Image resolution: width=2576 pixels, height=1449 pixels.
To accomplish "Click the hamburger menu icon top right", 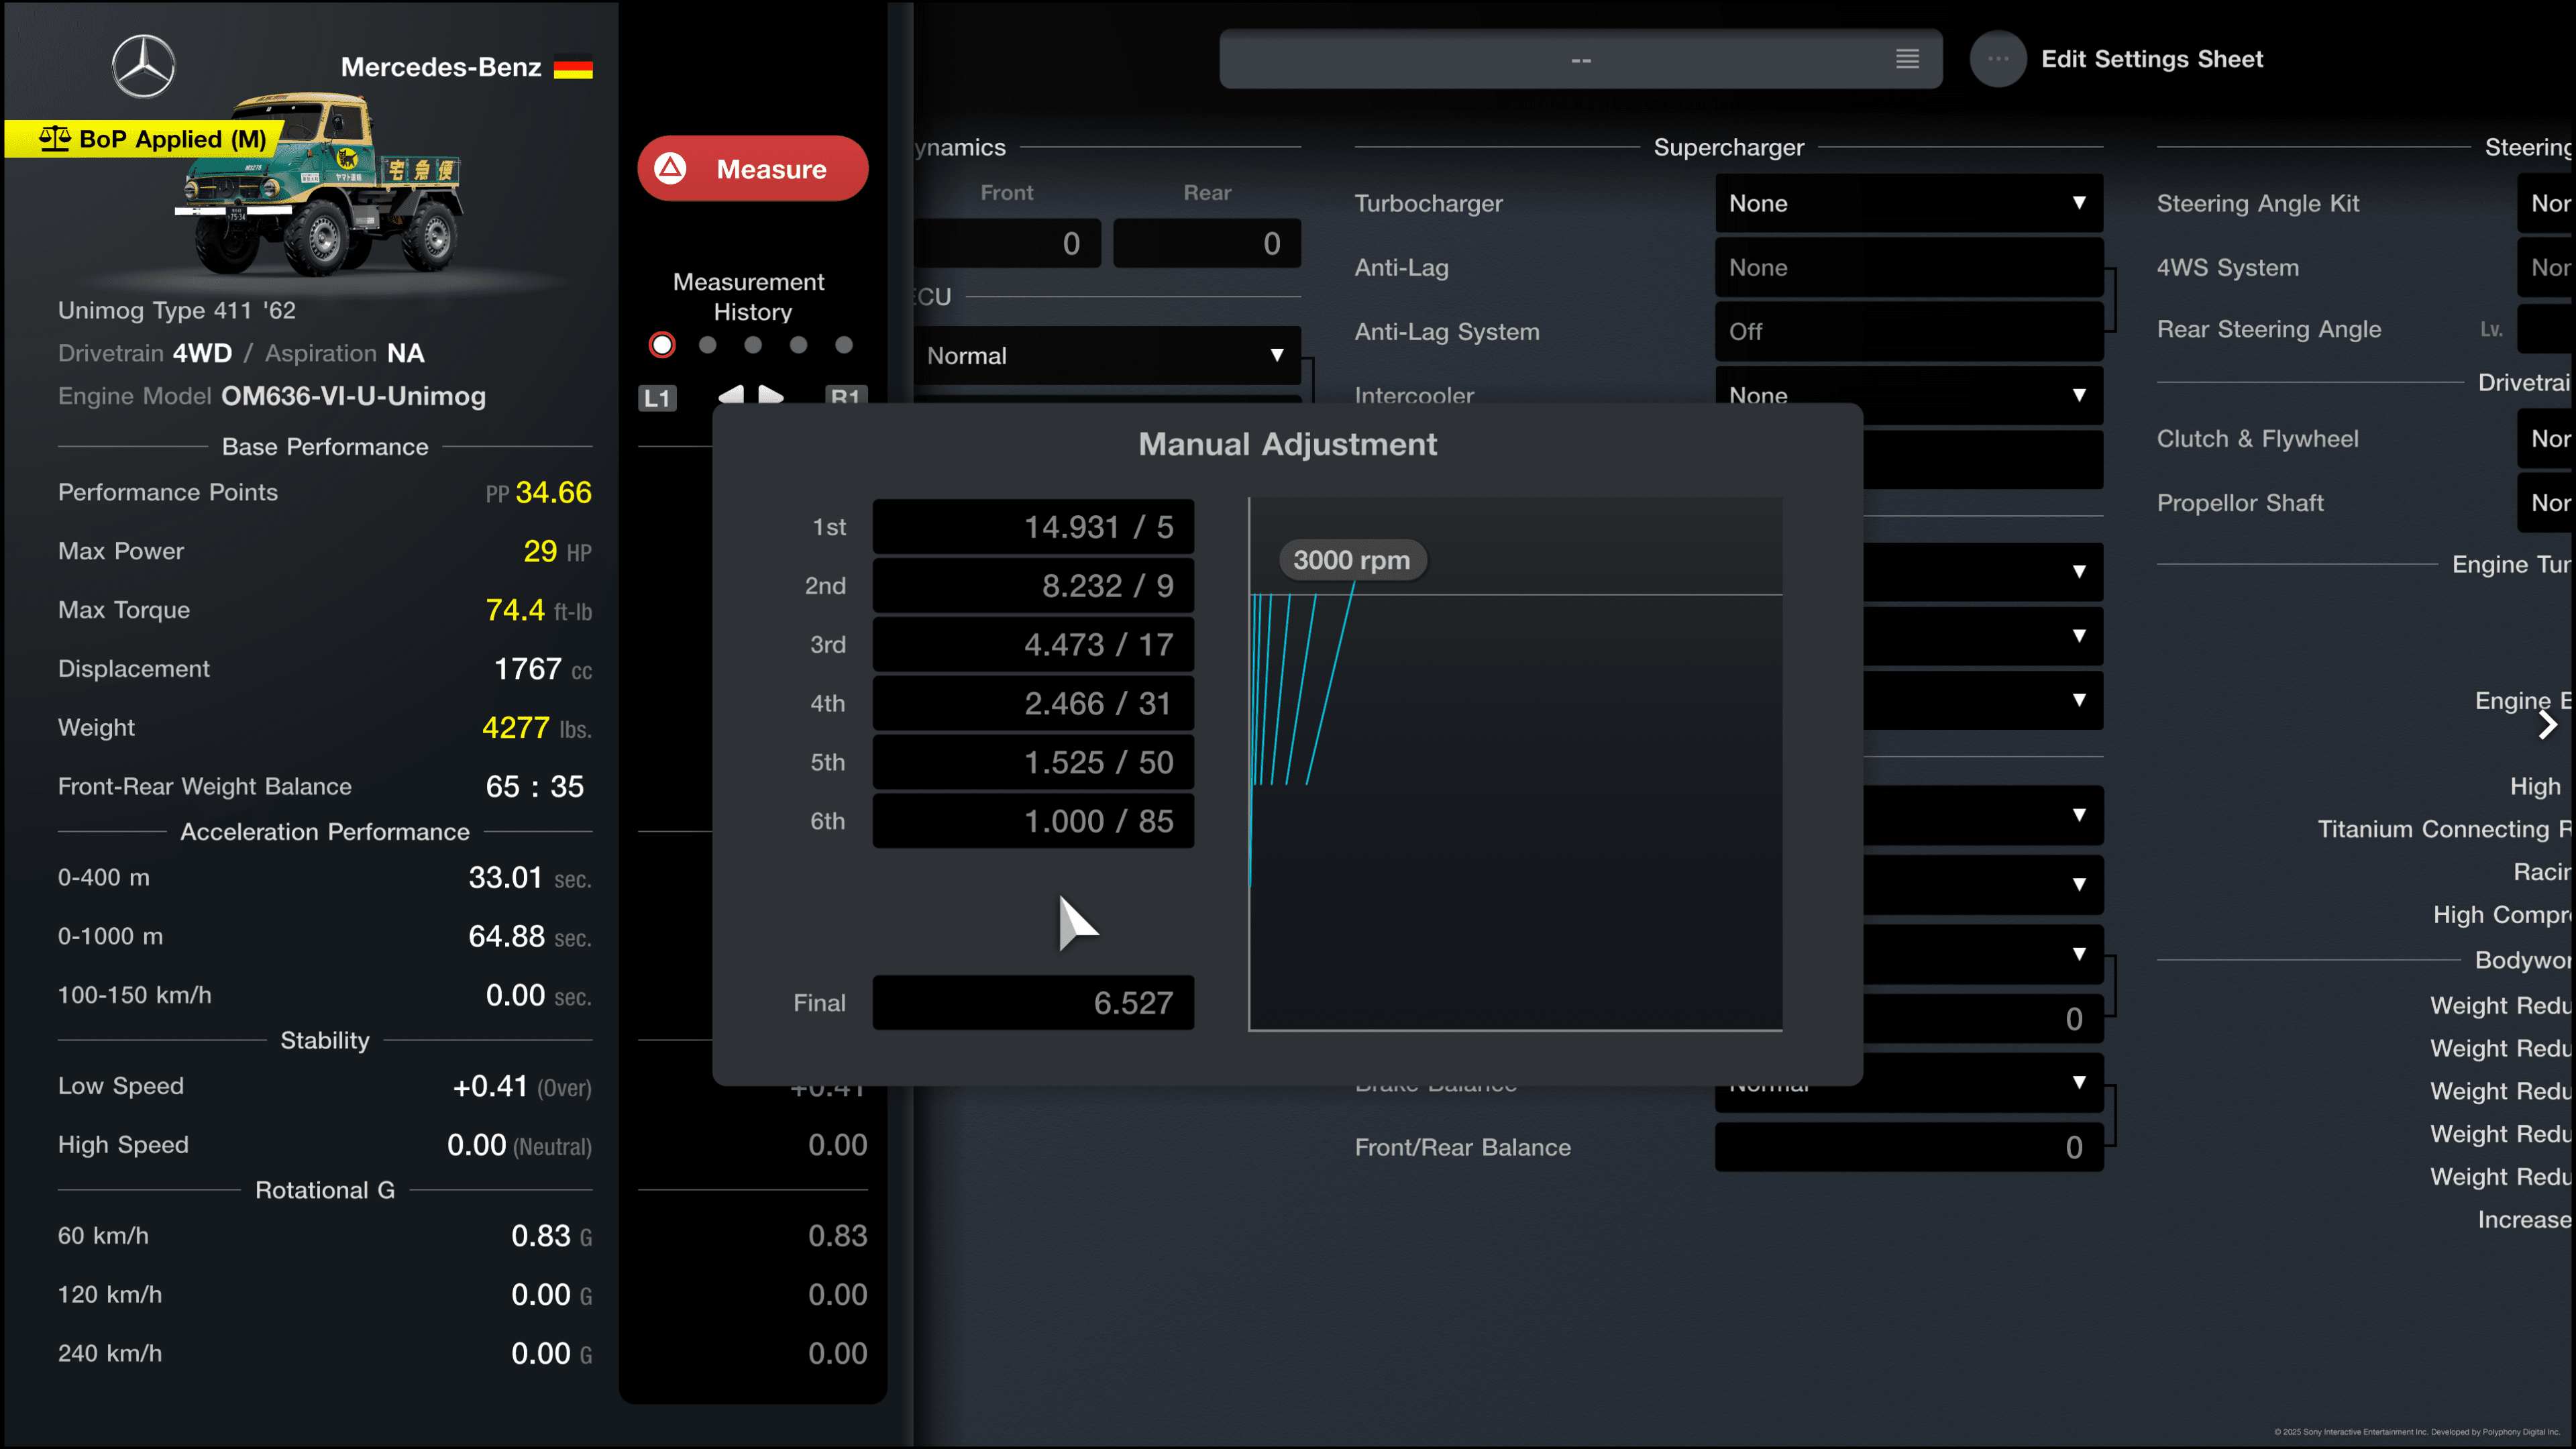I will [1909, 58].
